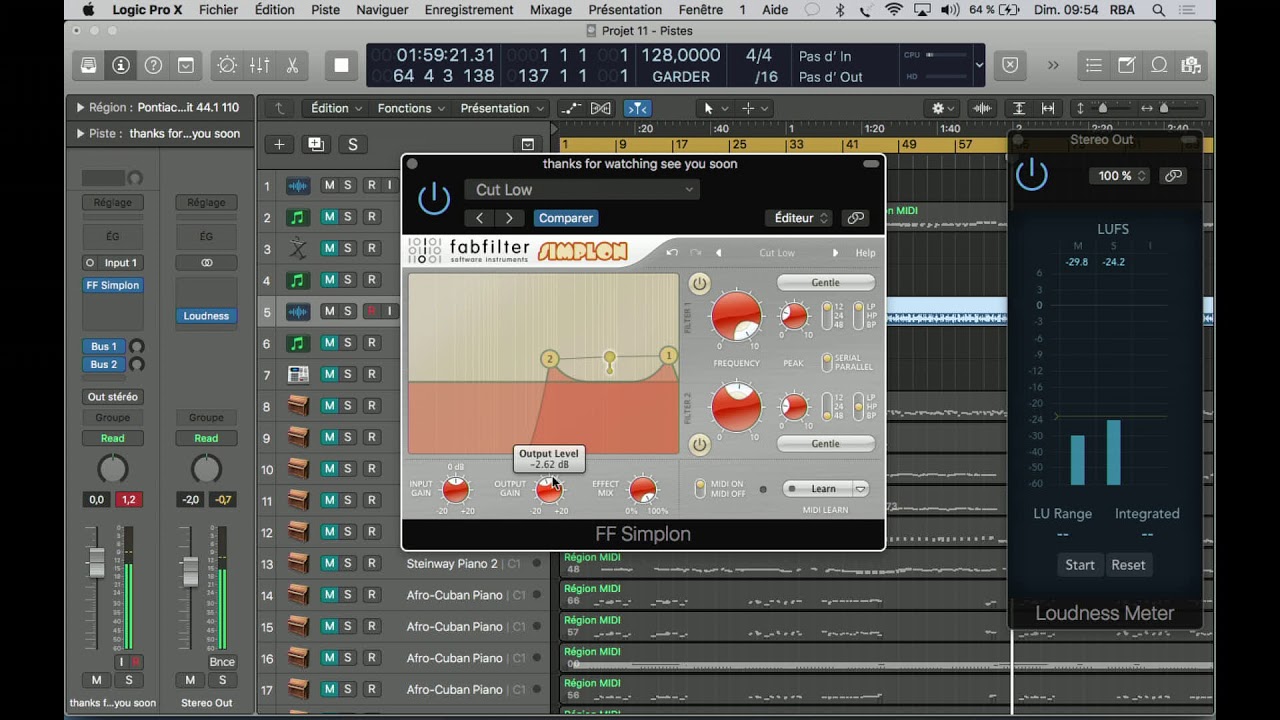Click the Bnce button on Stereo Out
Viewport: 1280px width, 720px height.
(x=222, y=662)
